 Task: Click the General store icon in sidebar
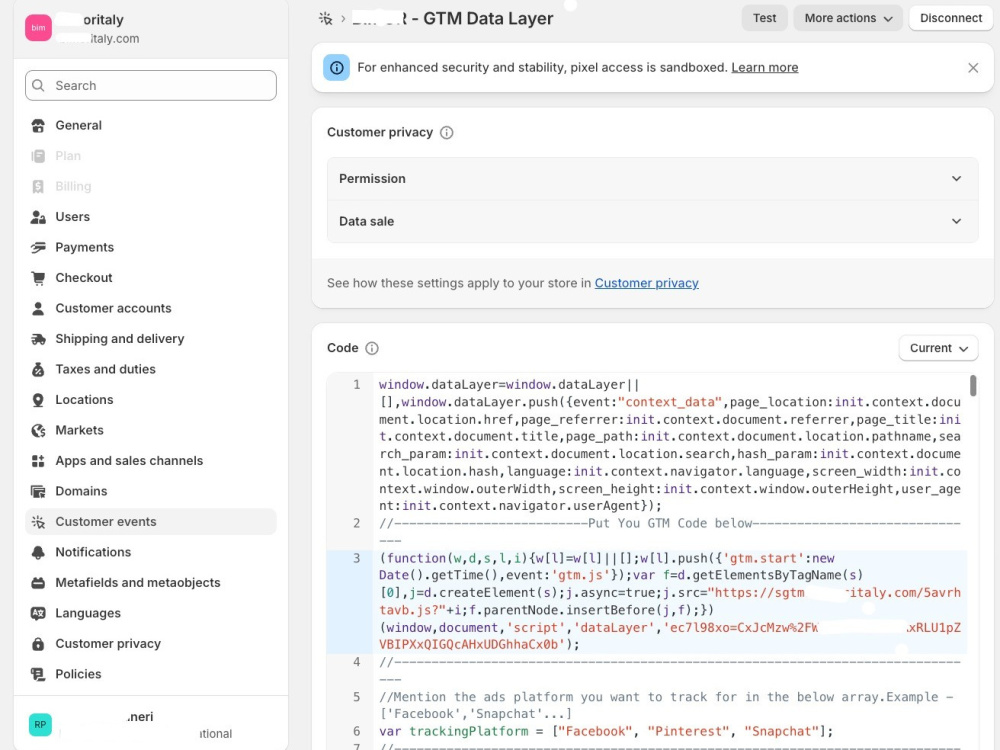point(38,126)
